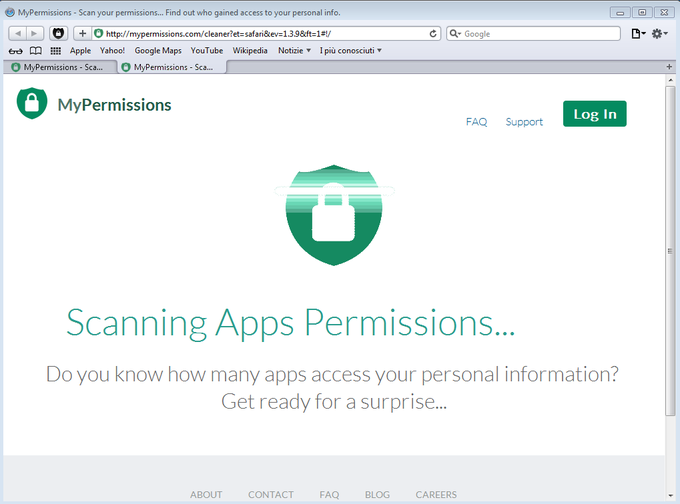Click the Reload page icon in address bar
Screen dimensions: 680x504
[433, 33]
